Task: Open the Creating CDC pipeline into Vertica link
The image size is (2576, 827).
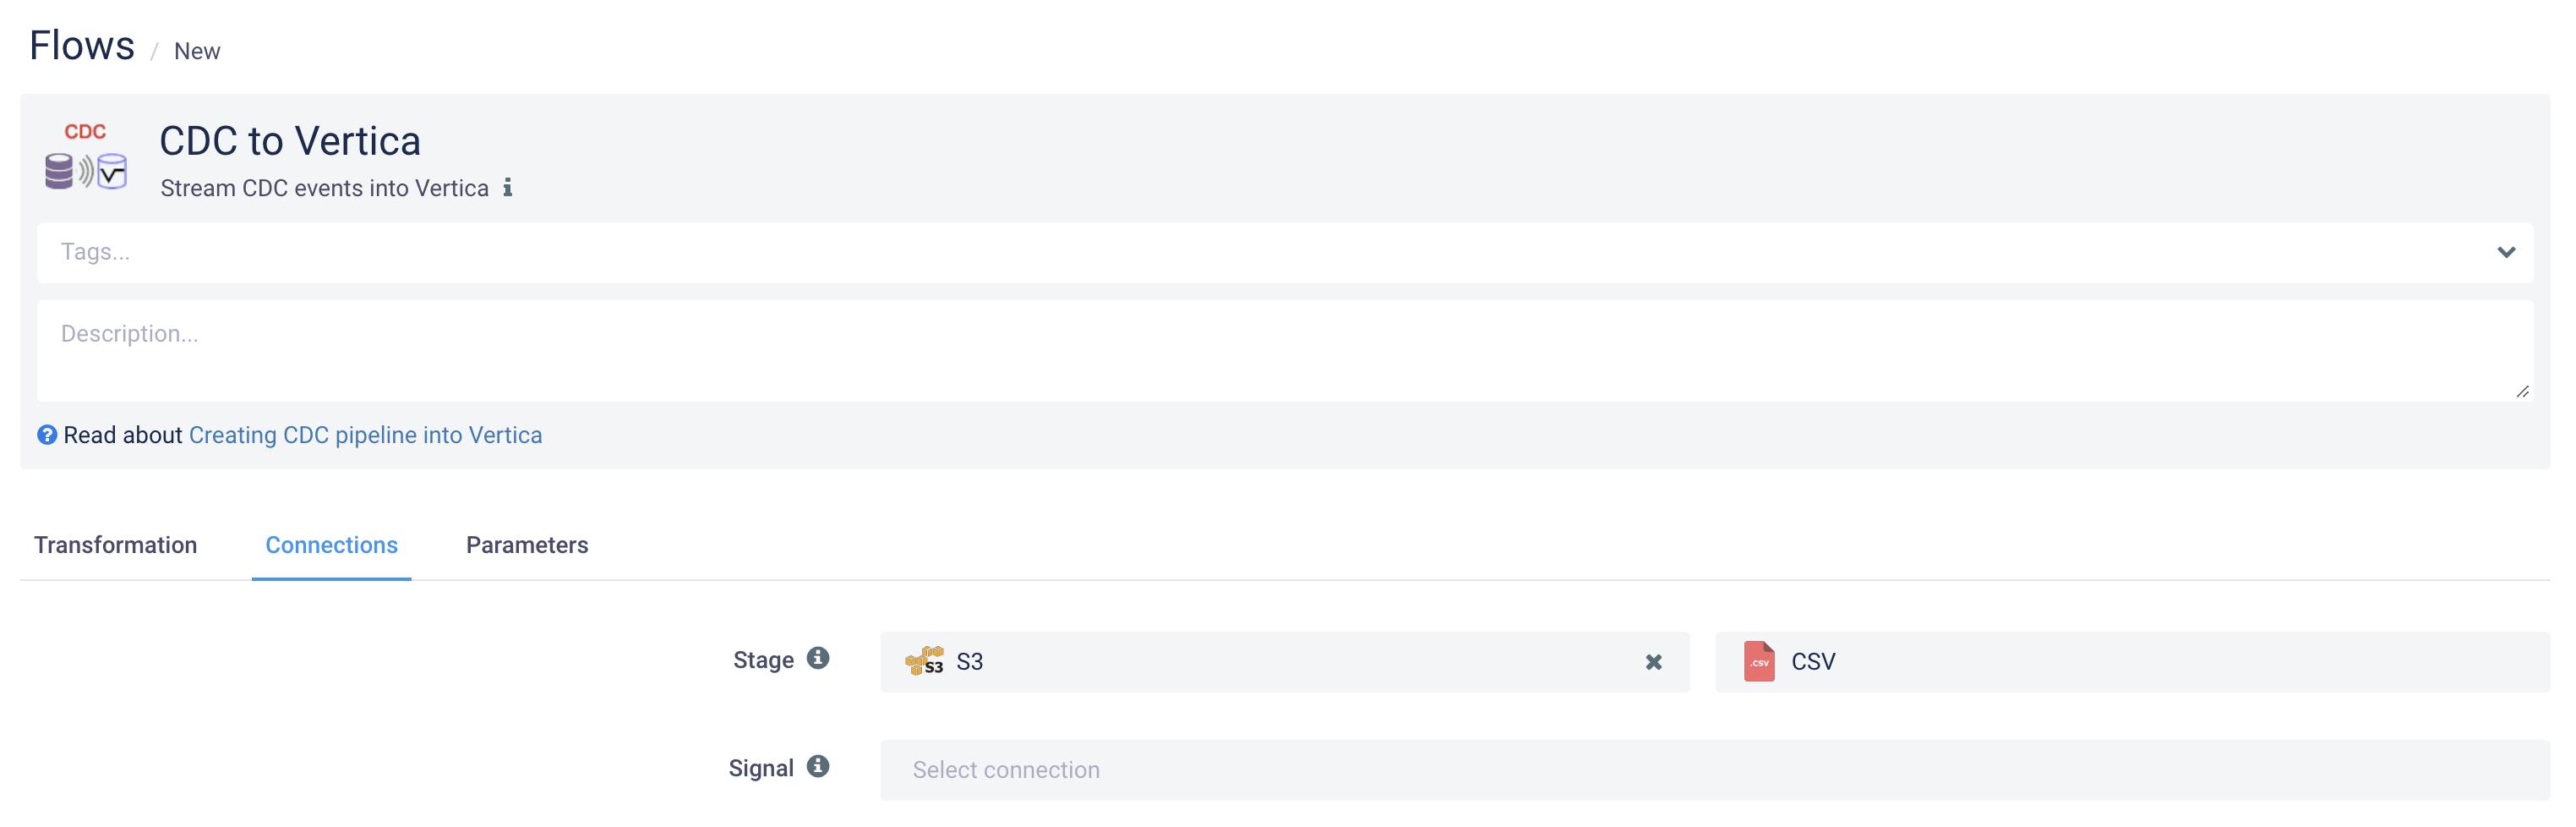Action: [365, 435]
